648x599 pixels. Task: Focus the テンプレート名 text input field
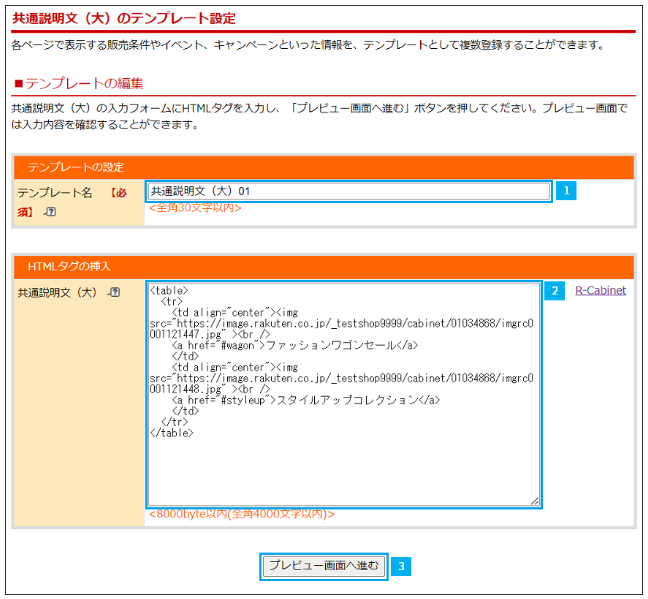(x=348, y=191)
